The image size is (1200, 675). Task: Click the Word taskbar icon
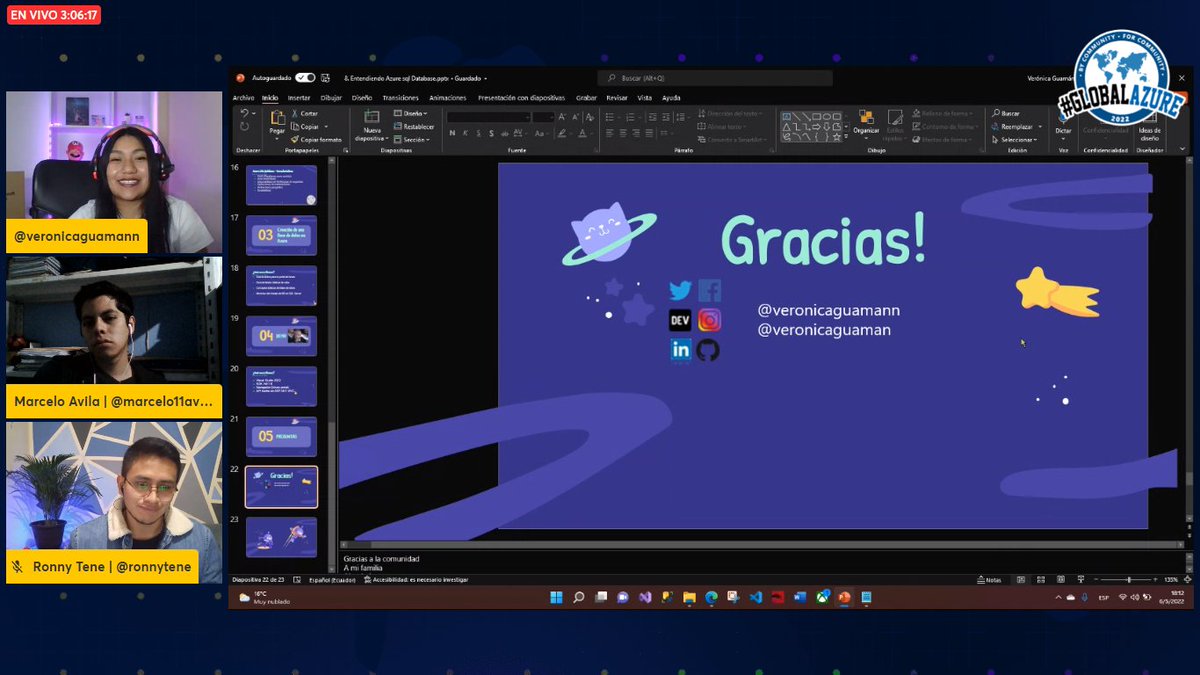799,597
